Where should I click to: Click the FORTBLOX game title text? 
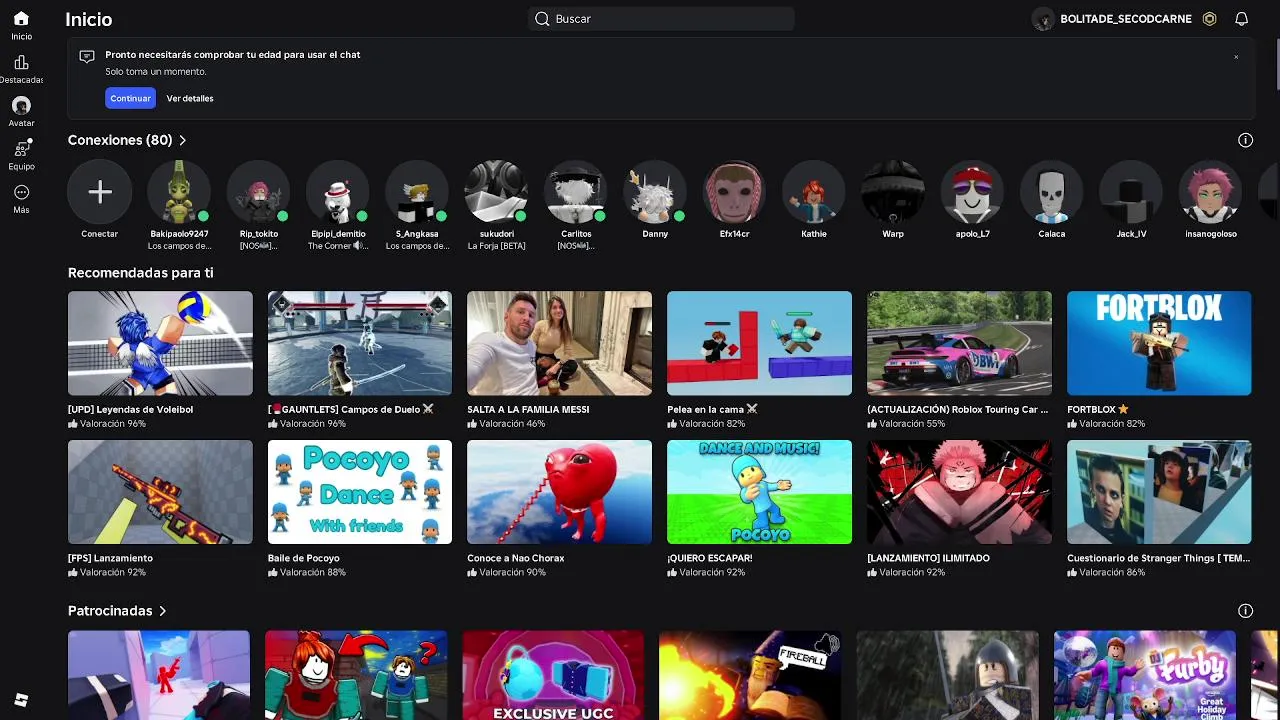[1091, 410]
